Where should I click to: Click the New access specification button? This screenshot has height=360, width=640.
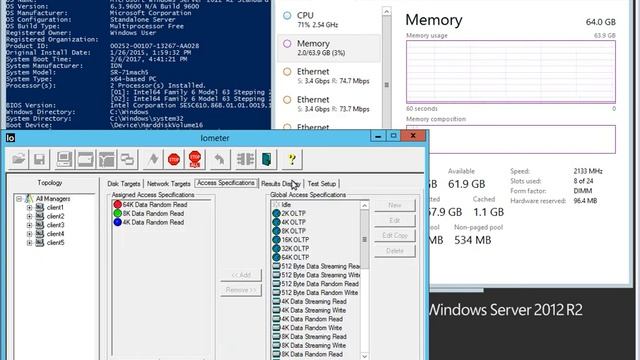point(395,205)
